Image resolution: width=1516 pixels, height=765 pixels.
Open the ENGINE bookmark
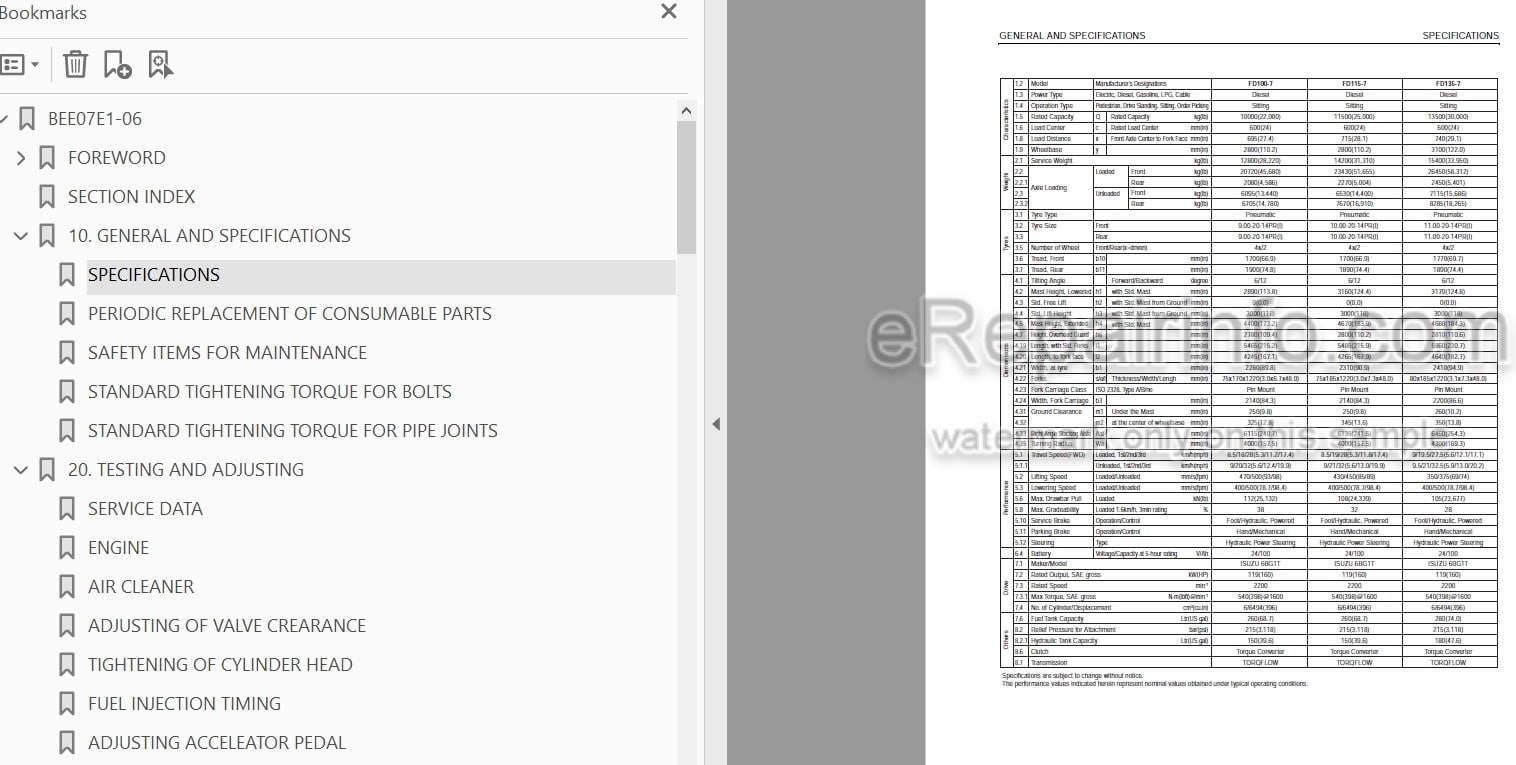[x=118, y=548]
